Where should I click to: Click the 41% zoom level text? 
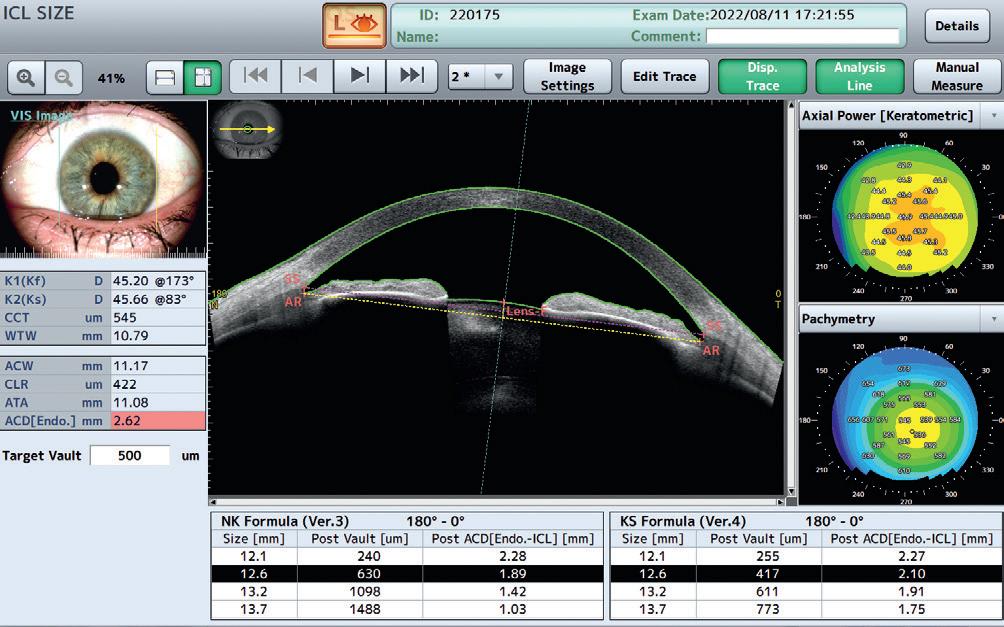pyautogui.click(x=111, y=78)
